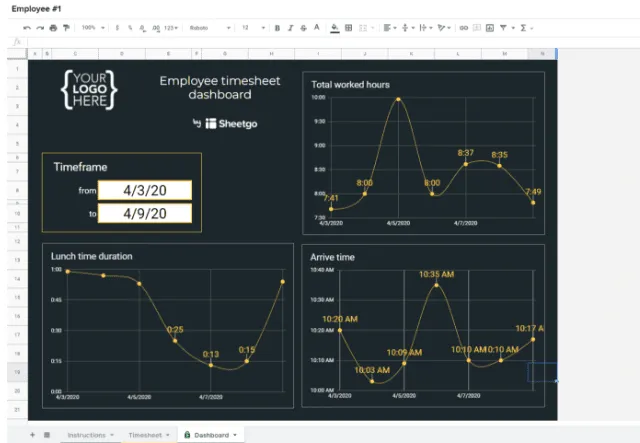Viewport: 640px width, 443px height.
Task: Click the Timeframe label
Action: [x=80, y=167]
